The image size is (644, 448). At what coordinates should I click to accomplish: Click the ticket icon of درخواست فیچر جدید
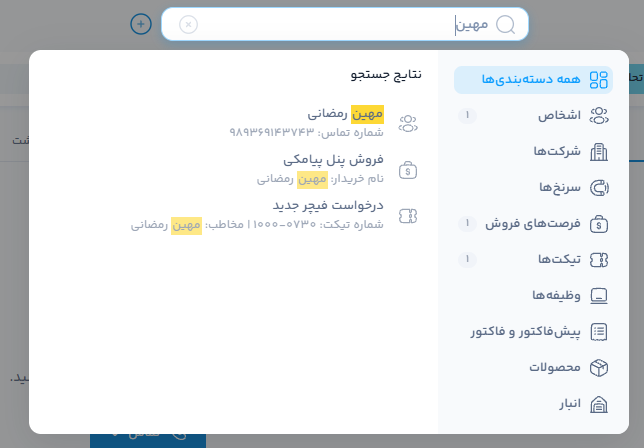coord(408,216)
